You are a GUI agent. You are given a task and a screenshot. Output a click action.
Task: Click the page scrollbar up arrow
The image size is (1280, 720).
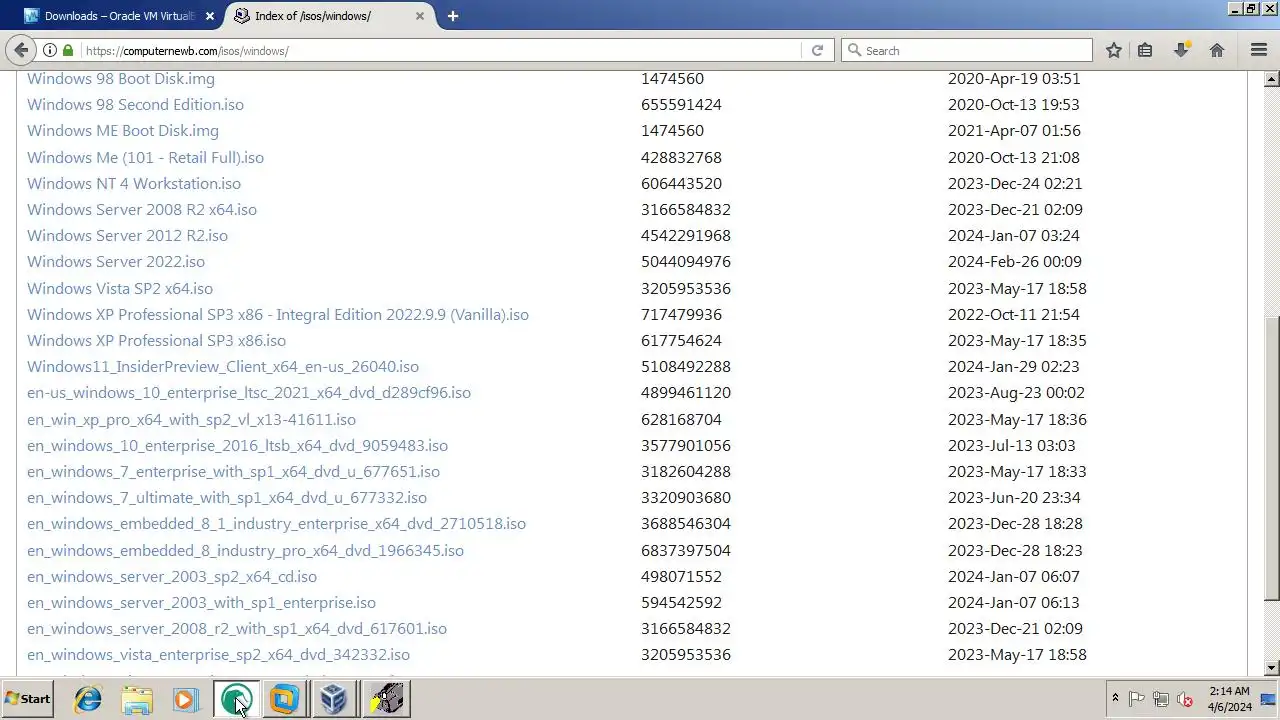(1272, 78)
